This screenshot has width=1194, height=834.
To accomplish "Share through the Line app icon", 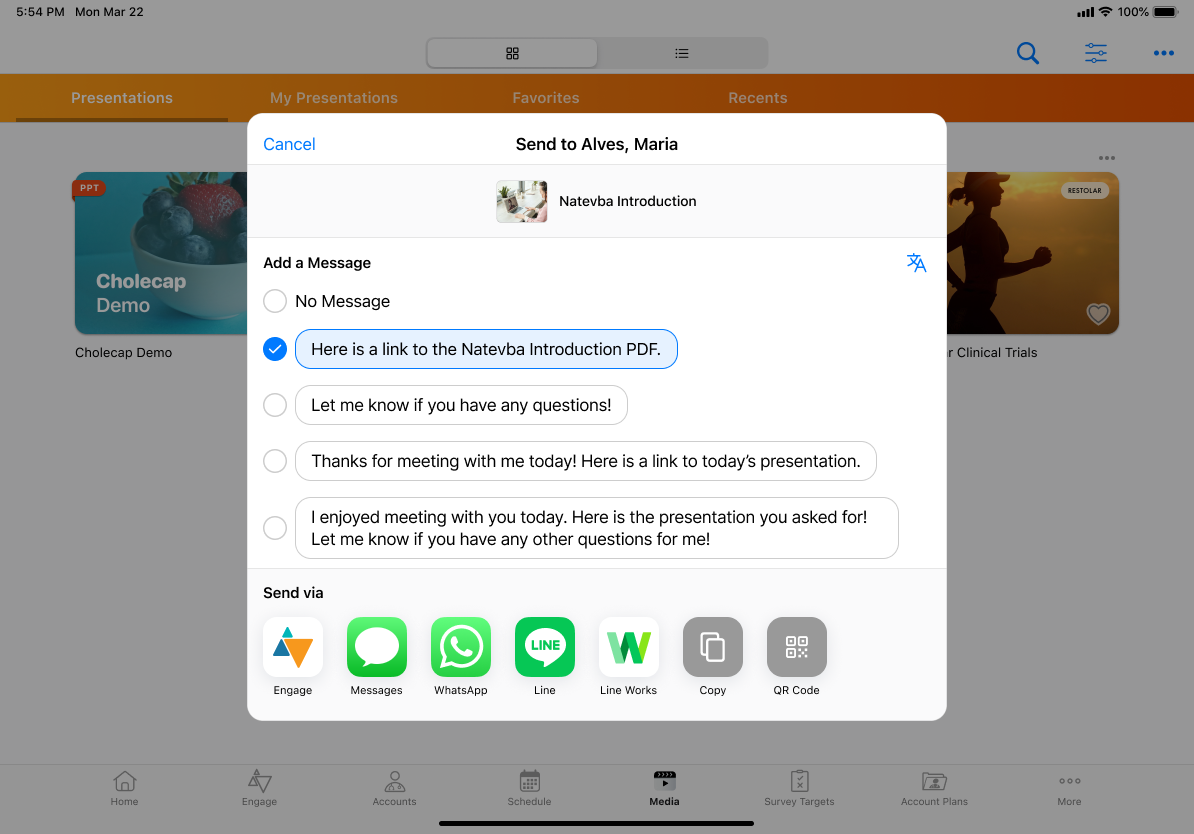I will 545,647.
